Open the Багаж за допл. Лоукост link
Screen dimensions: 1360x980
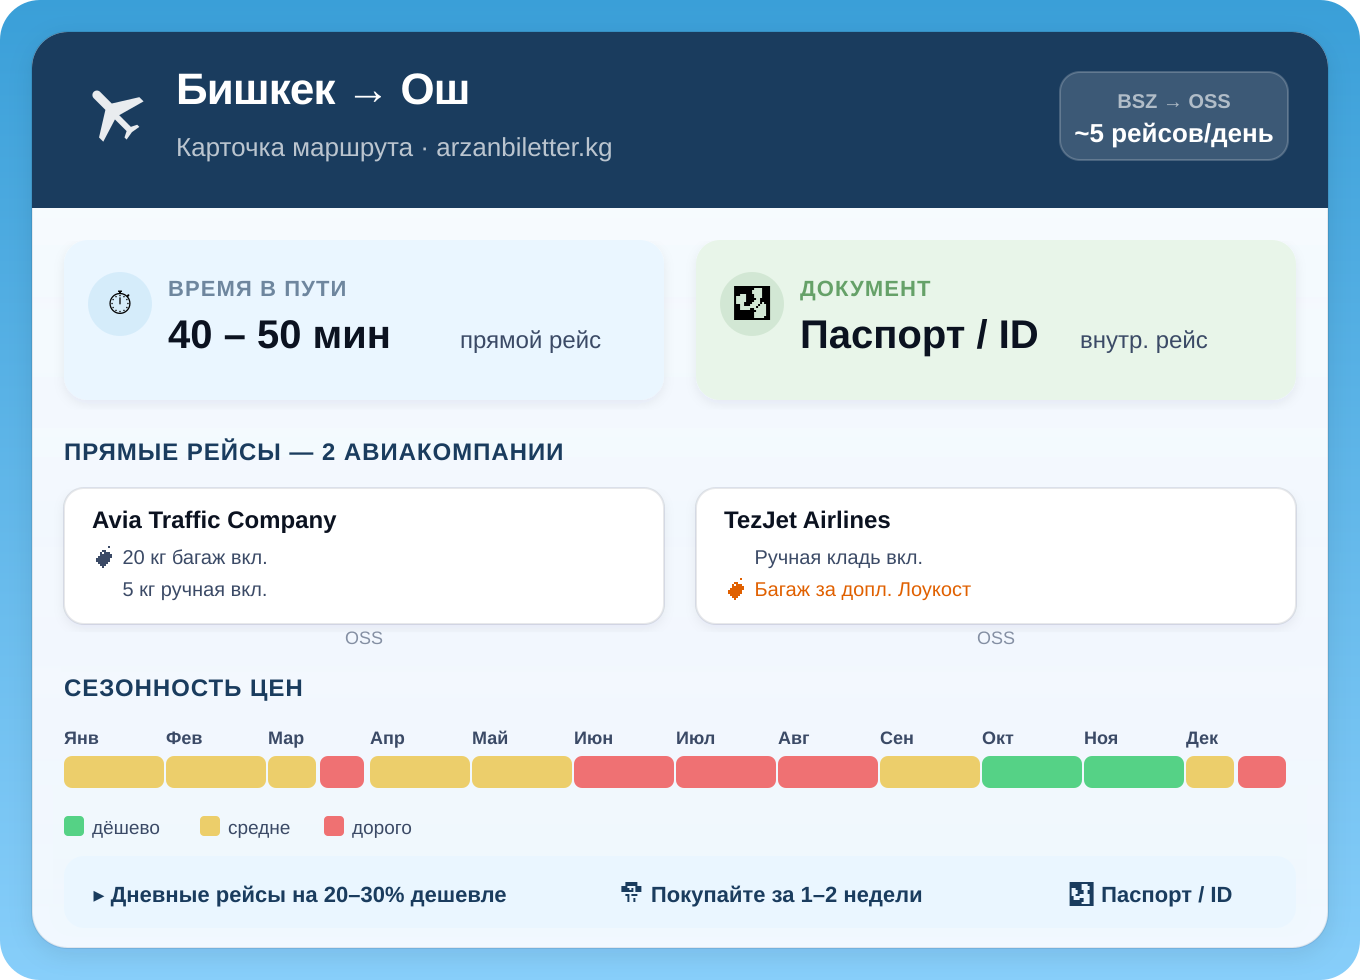pos(862,589)
